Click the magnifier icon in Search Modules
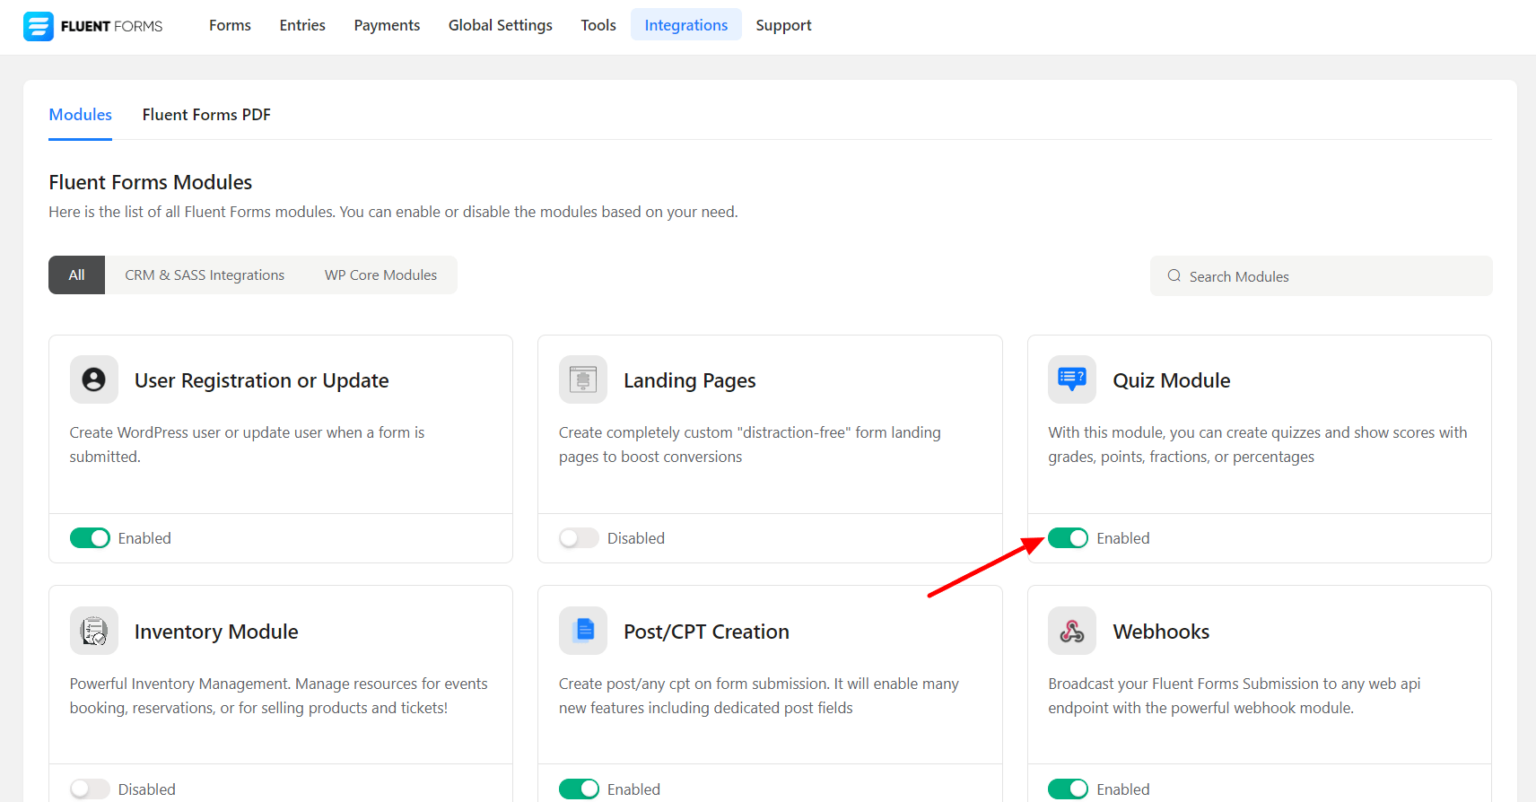The width and height of the screenshot is (1536, 802). point(1174,276)
